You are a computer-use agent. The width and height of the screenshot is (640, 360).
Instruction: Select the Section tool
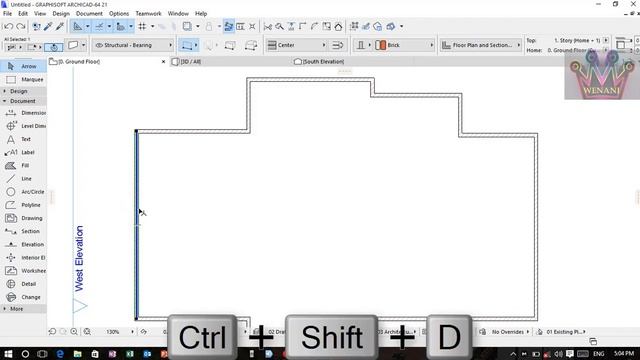coord(24,231)
